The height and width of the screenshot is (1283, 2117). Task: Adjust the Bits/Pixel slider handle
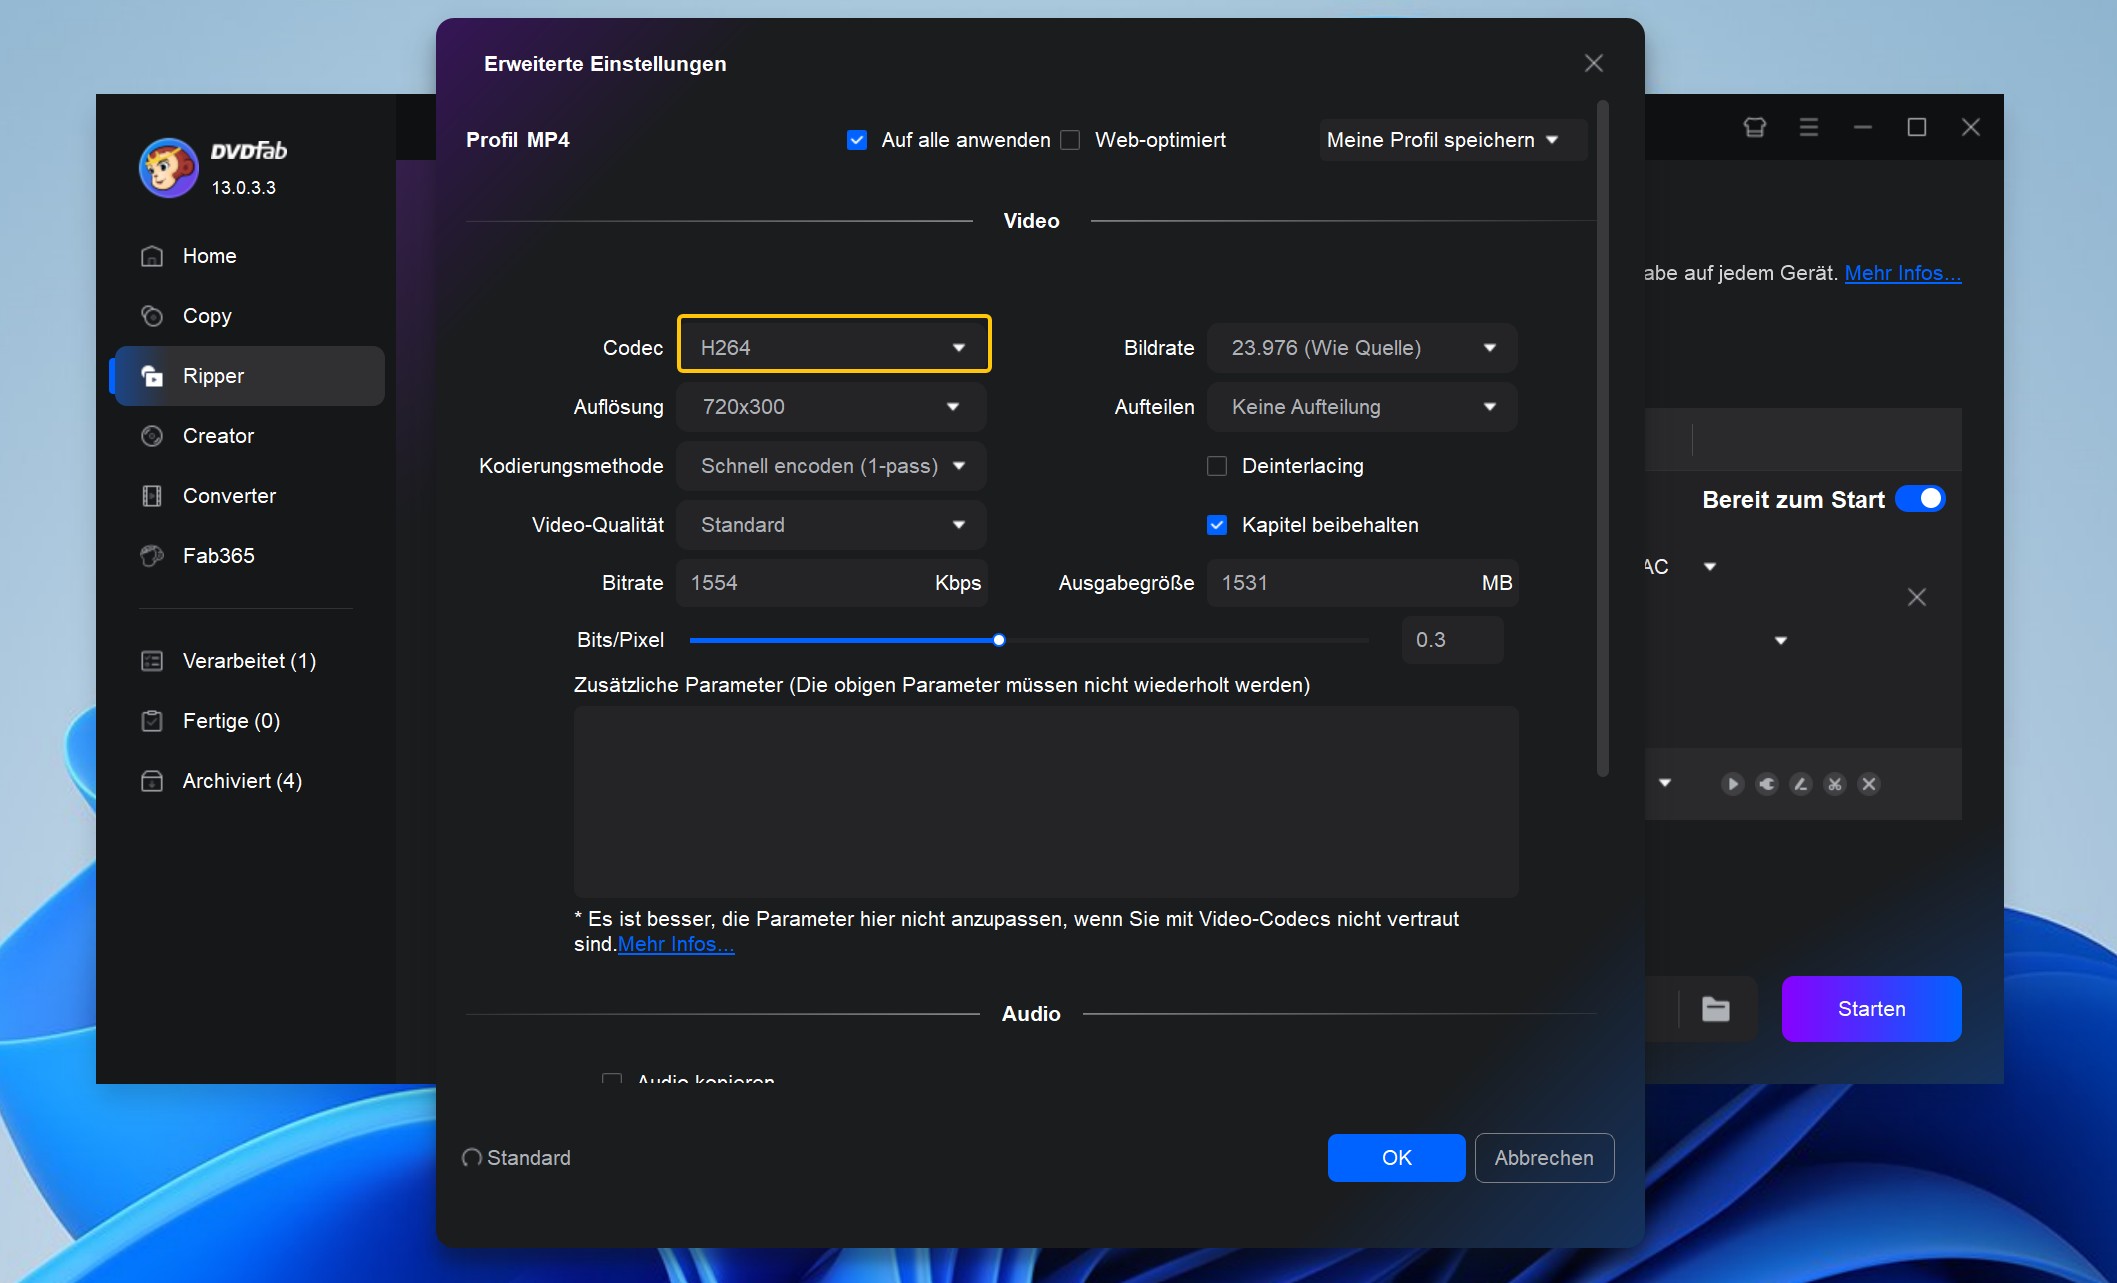999,640
